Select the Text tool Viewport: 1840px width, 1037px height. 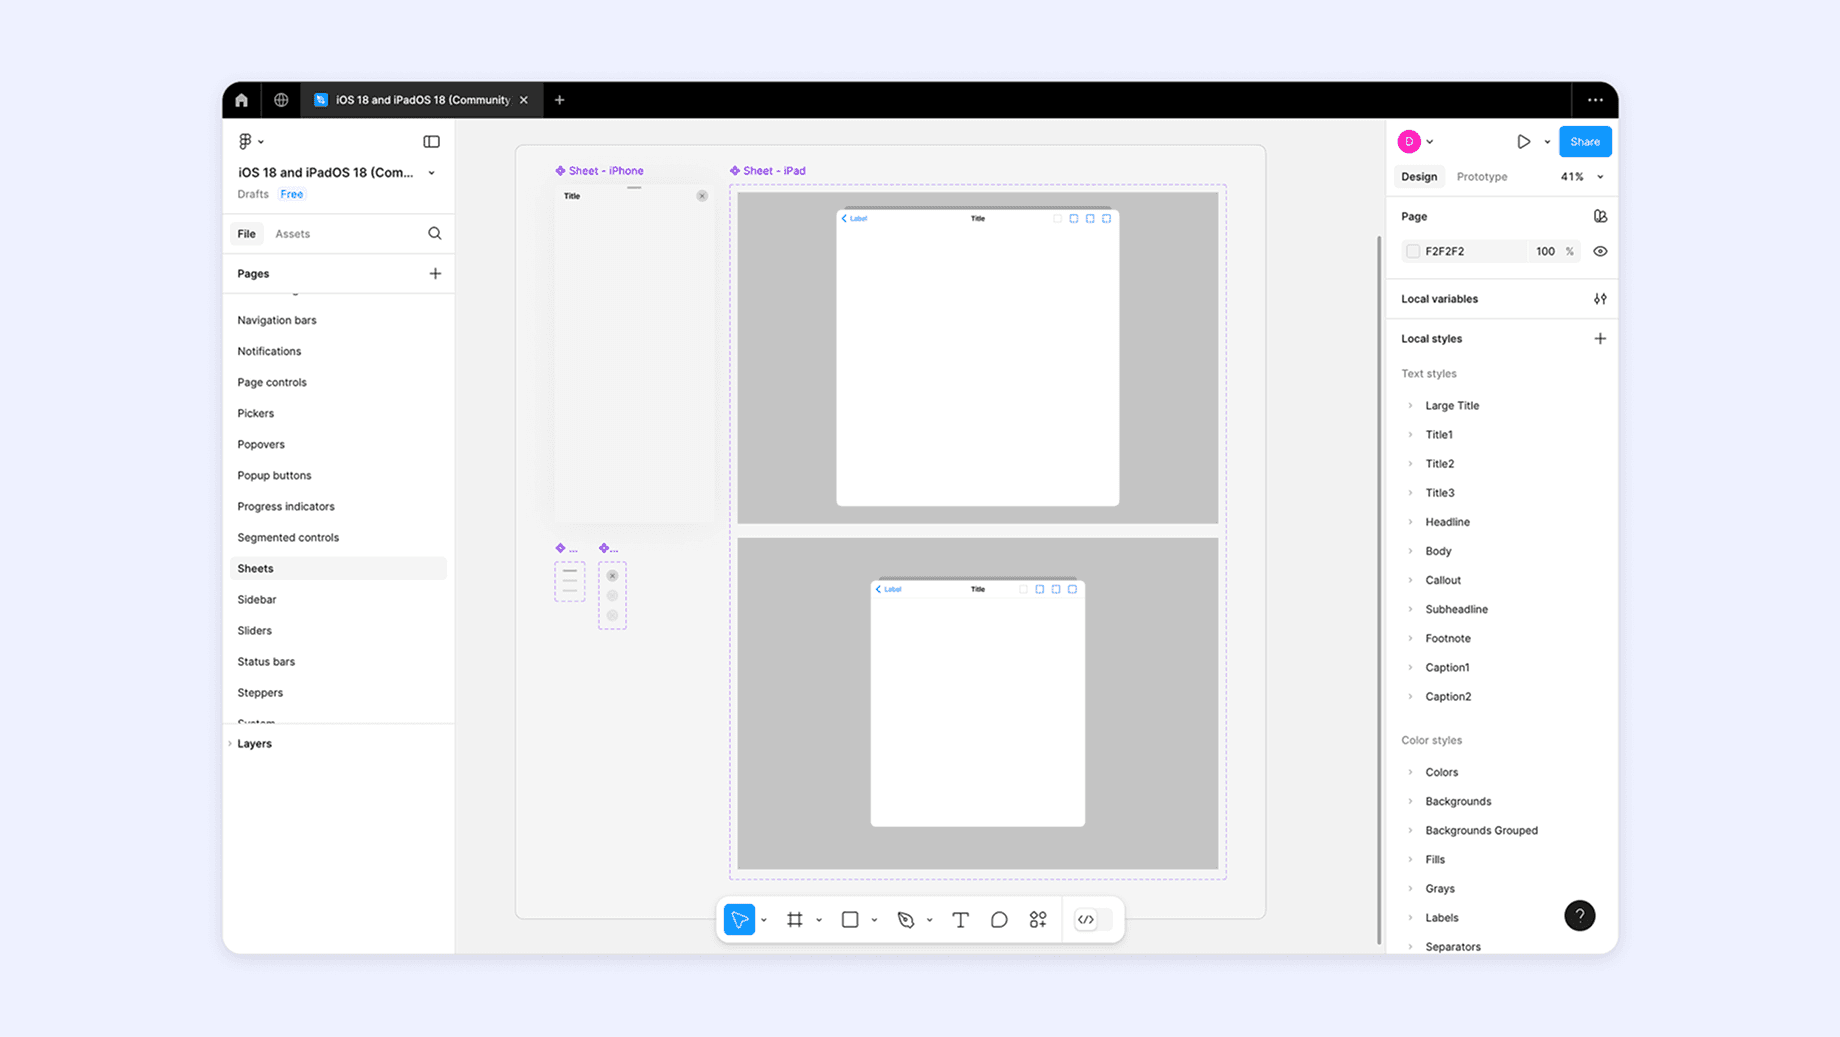(x=960, y=919)
